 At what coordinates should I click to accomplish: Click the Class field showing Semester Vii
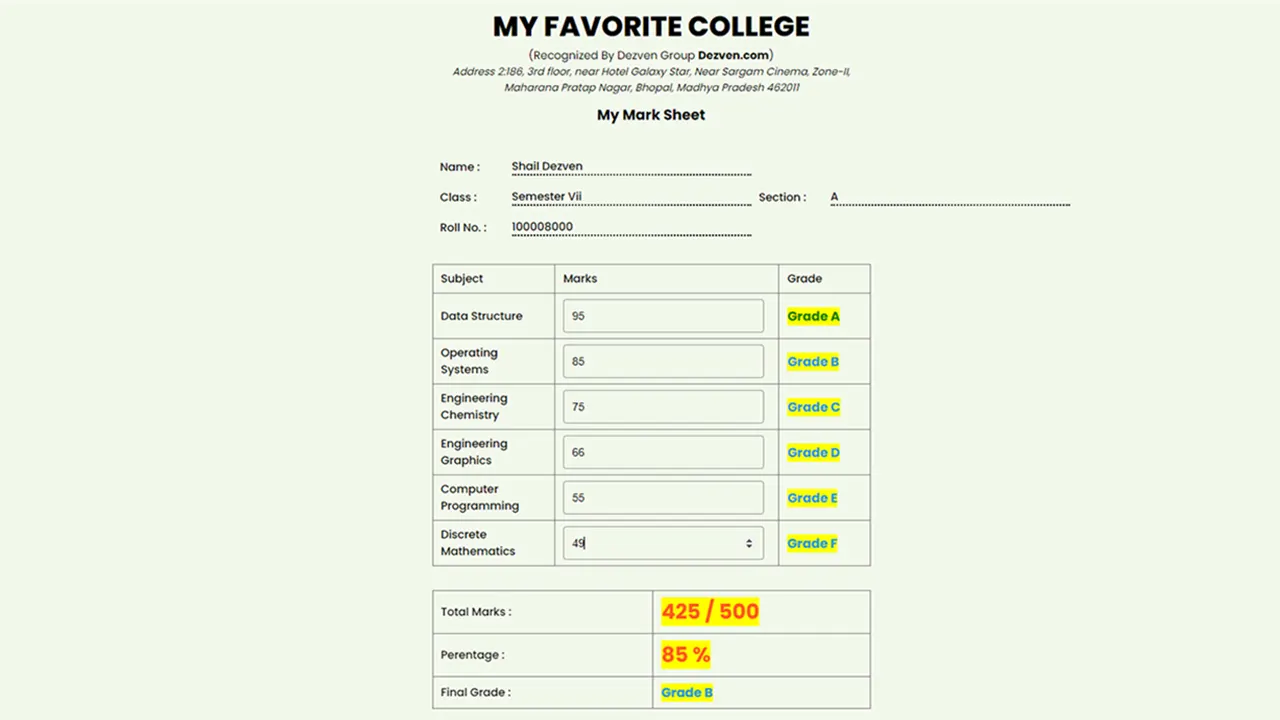point(630,196)
